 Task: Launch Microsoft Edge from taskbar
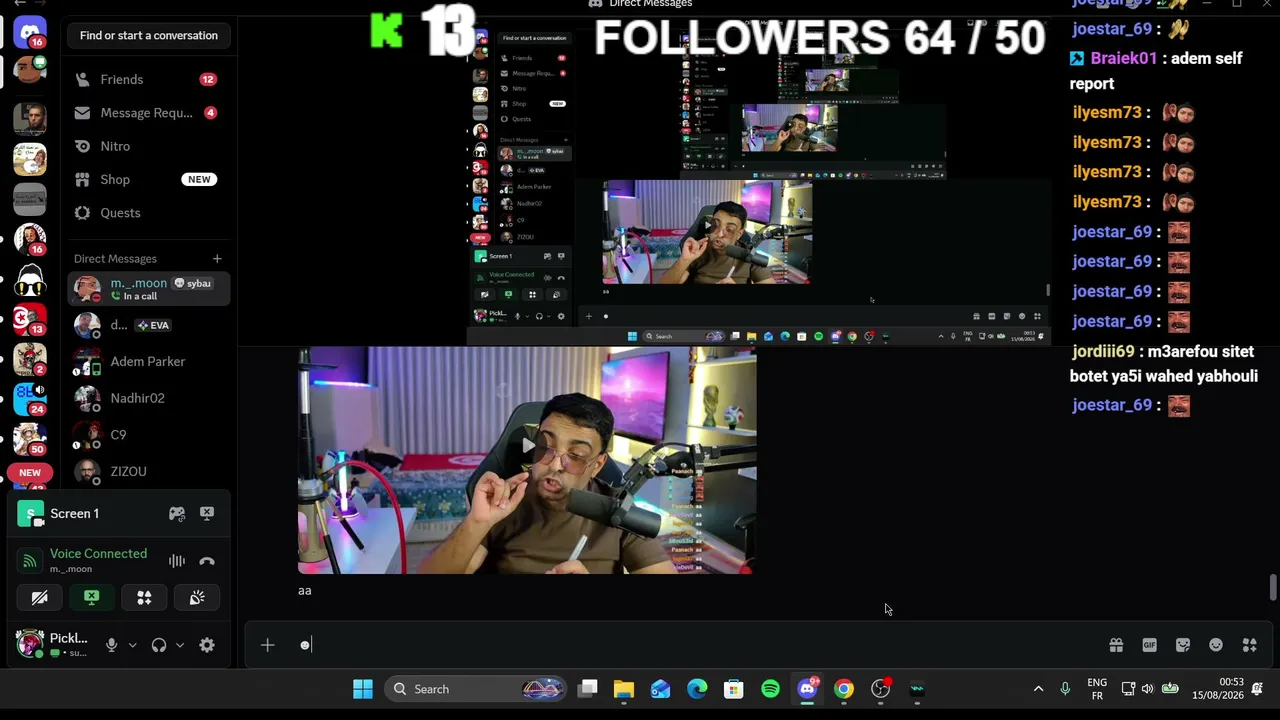coord(697,689)
